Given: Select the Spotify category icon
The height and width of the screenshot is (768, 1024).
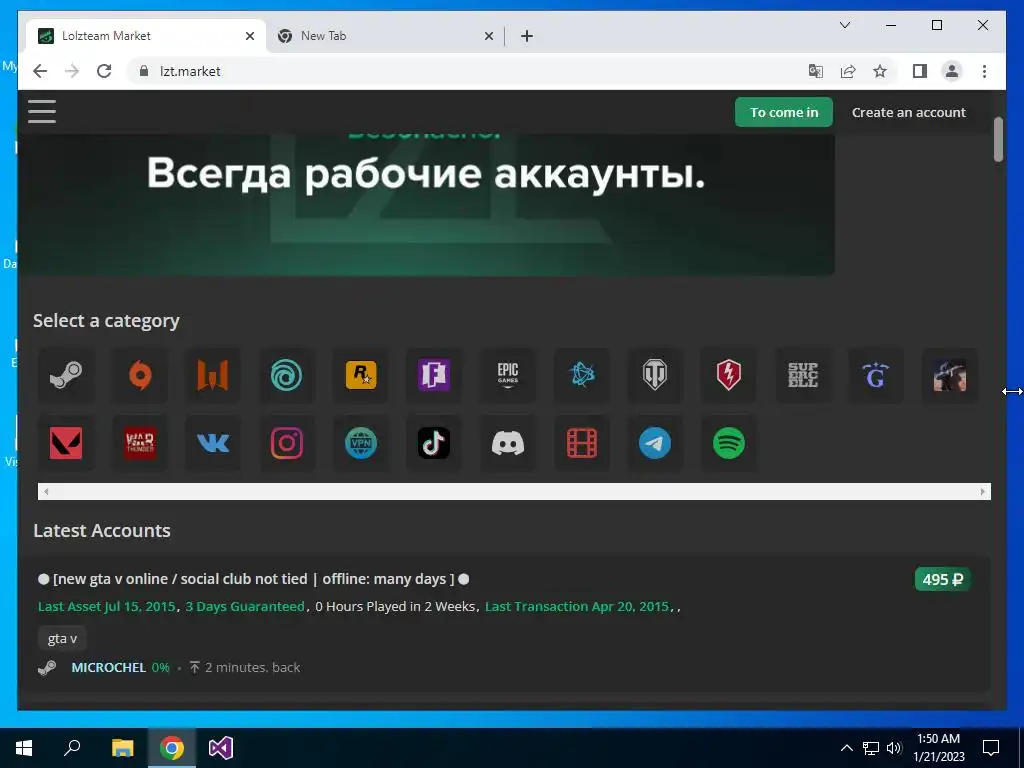Looking at the screenshot, I should point(729,443).
